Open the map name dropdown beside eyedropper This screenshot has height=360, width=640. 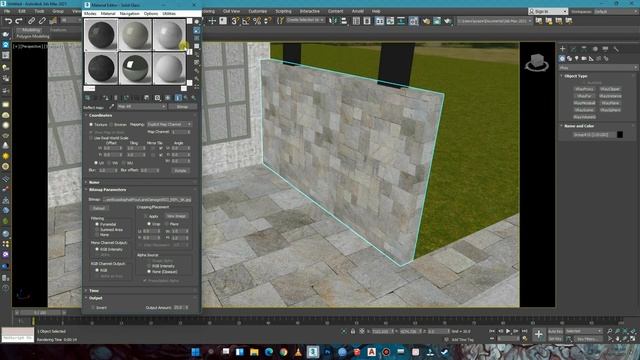click(x=142, y=107)
